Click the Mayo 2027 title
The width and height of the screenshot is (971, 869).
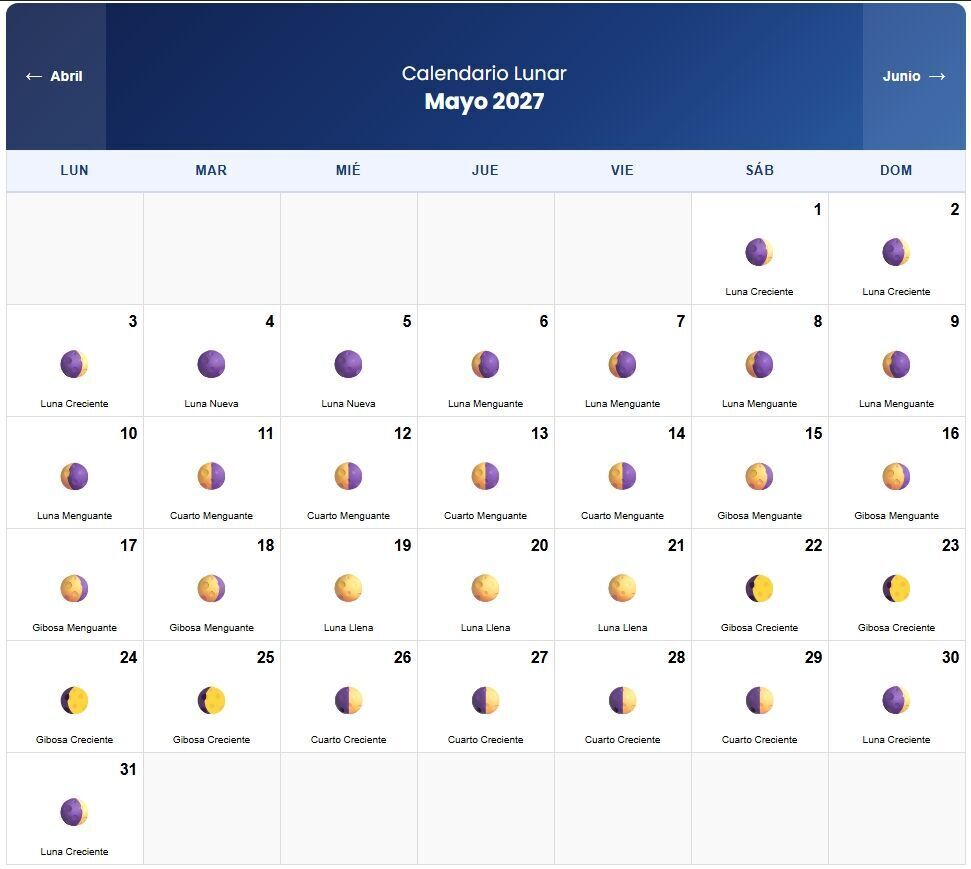pyautogui.click(x=484, y=101)
